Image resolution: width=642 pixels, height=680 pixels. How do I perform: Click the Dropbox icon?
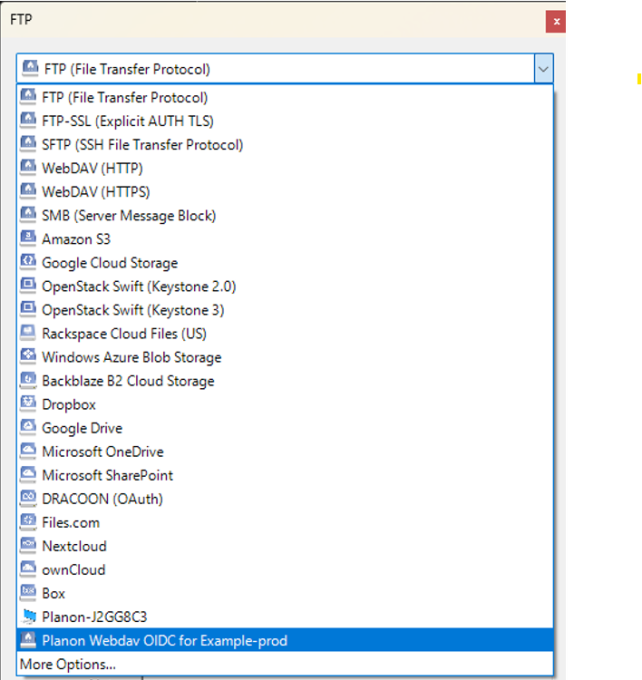[x=28, y=403]
